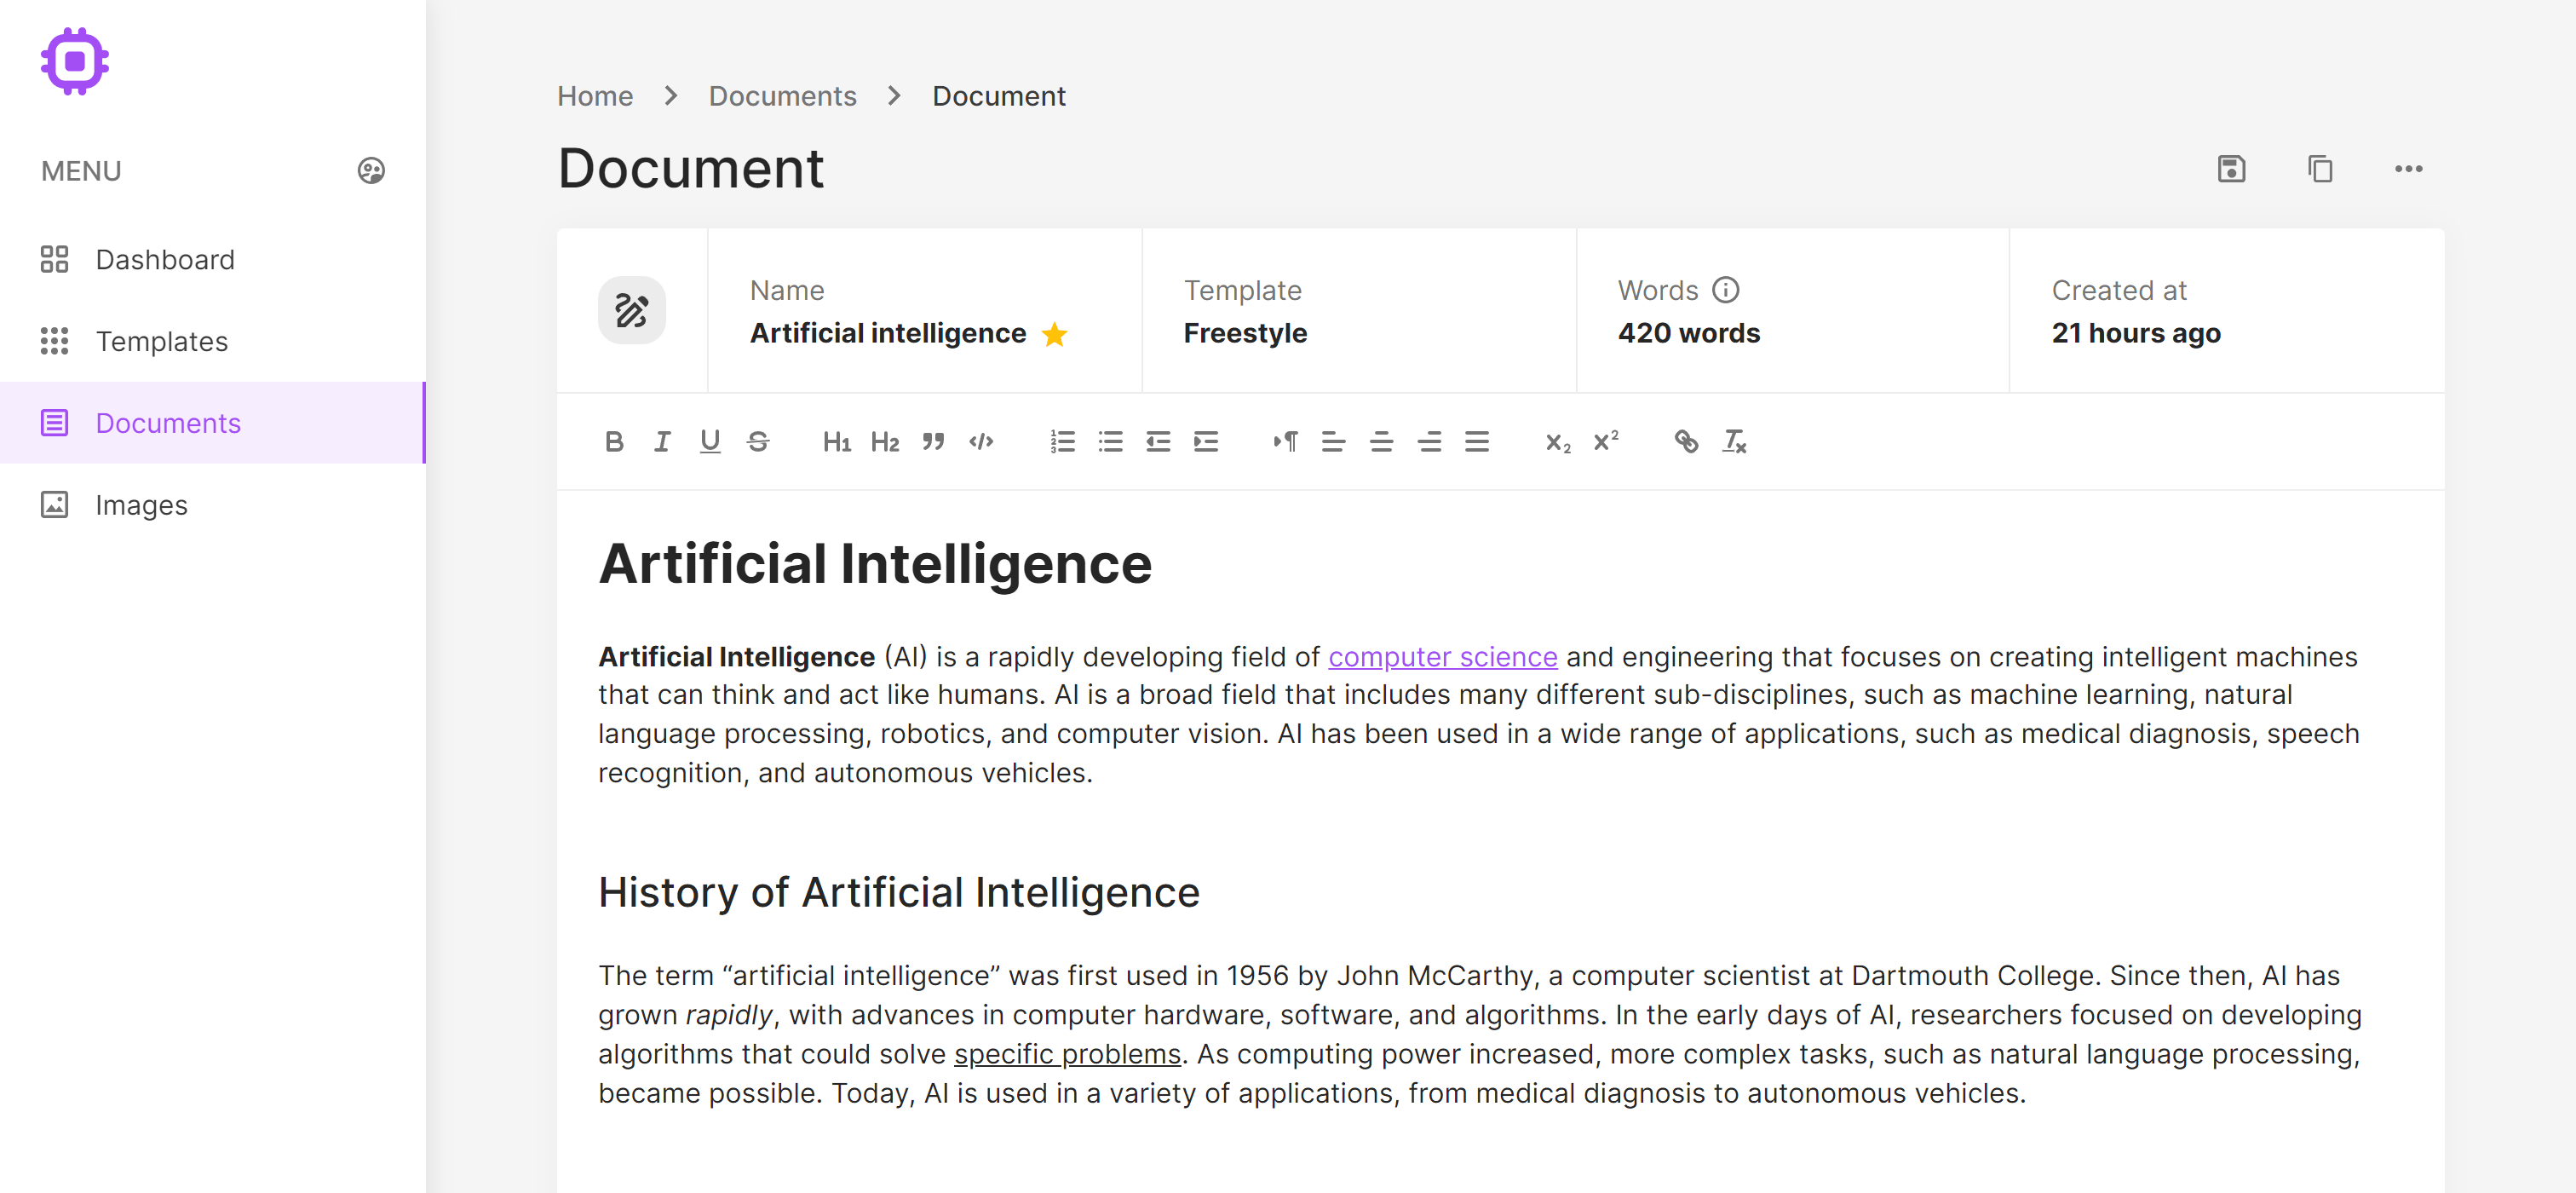Screen dimensions: 2576x1193
Task: Apply H2 heading style
Action: click(x=884, y=441)
